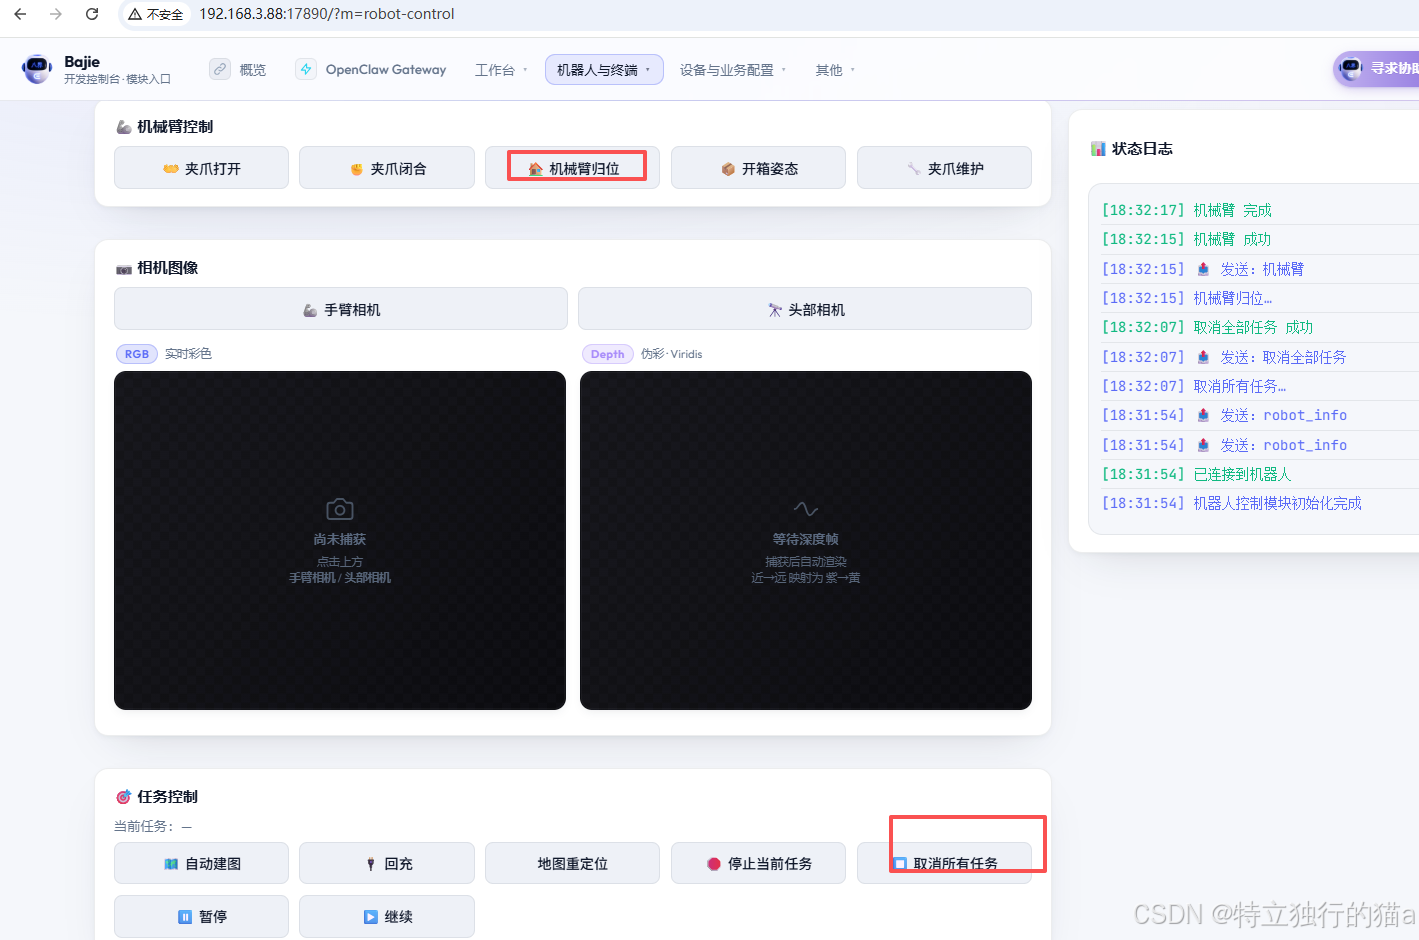This screenshot has width=1419, height=940.
Task: Click the RGB preview camera placeholder
Action: 340,540
